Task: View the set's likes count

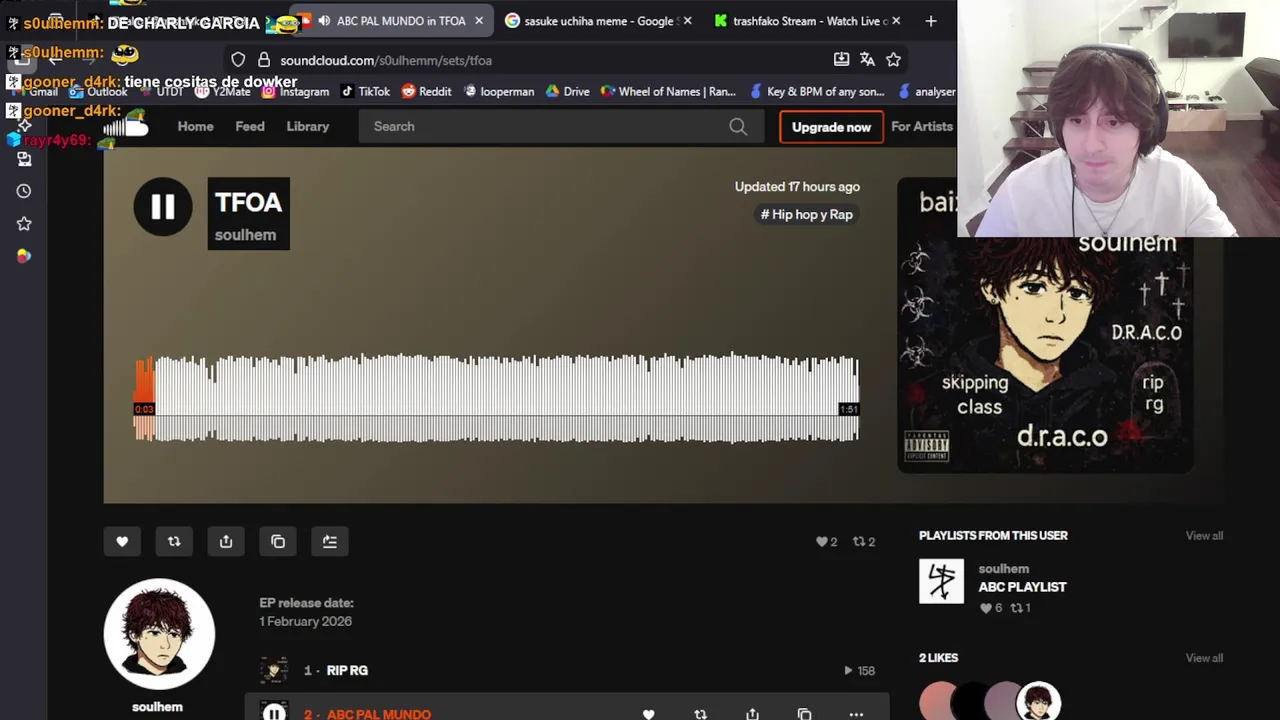Action: pos(826,541)
